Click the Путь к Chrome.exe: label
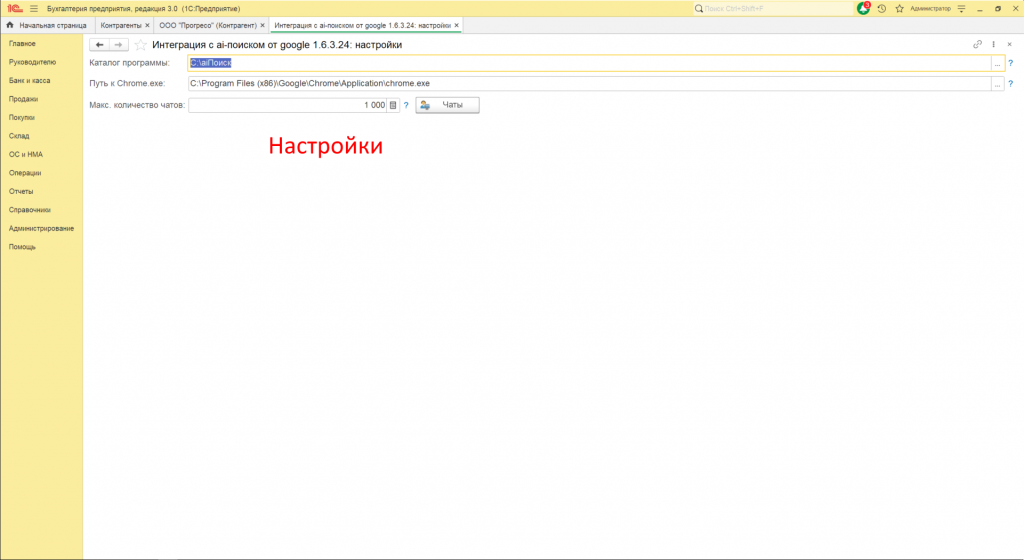The width and height of the screenshot is (1024, 560). [127, 84]
